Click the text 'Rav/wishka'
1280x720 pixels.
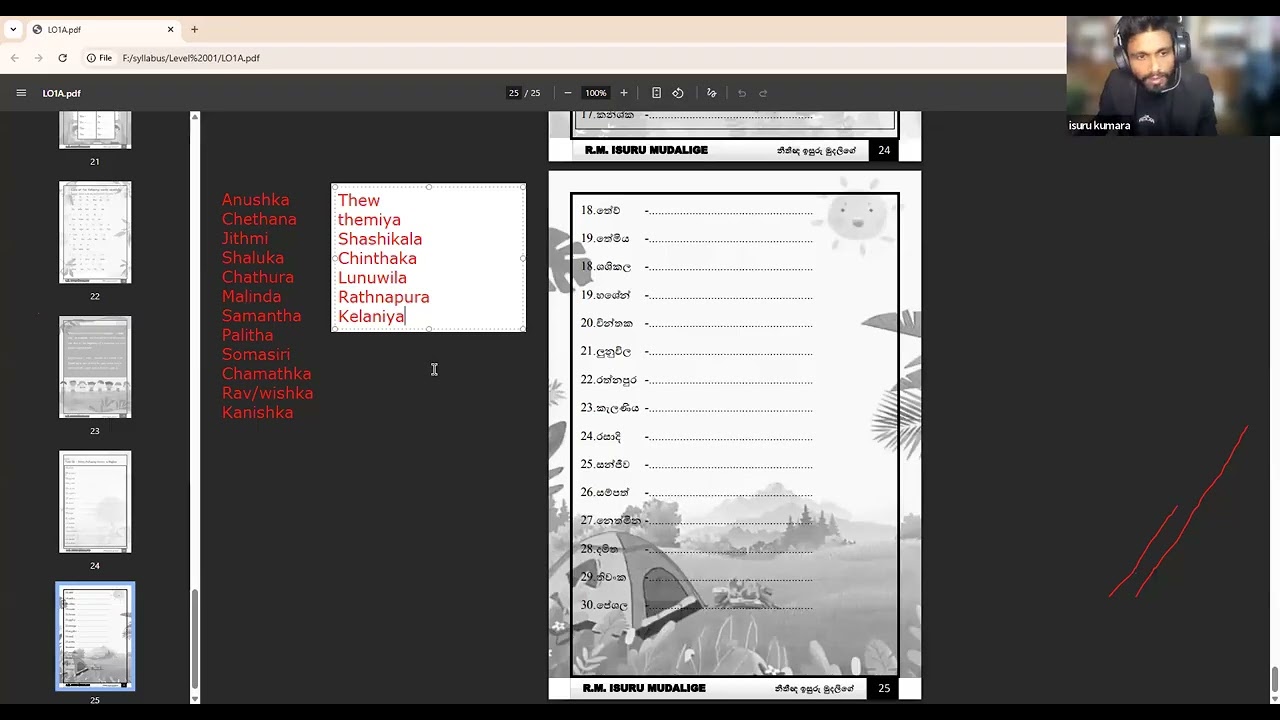[268, 393]
